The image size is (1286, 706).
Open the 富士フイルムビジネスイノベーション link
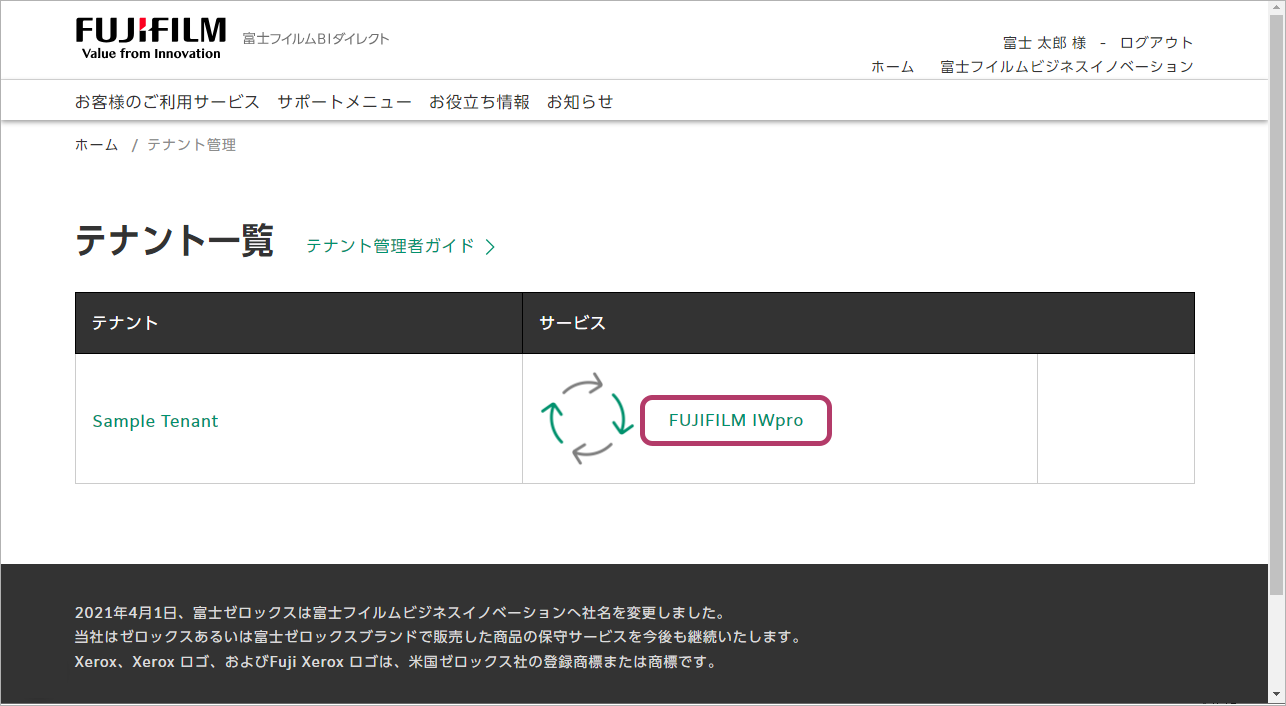[1067, 67]
